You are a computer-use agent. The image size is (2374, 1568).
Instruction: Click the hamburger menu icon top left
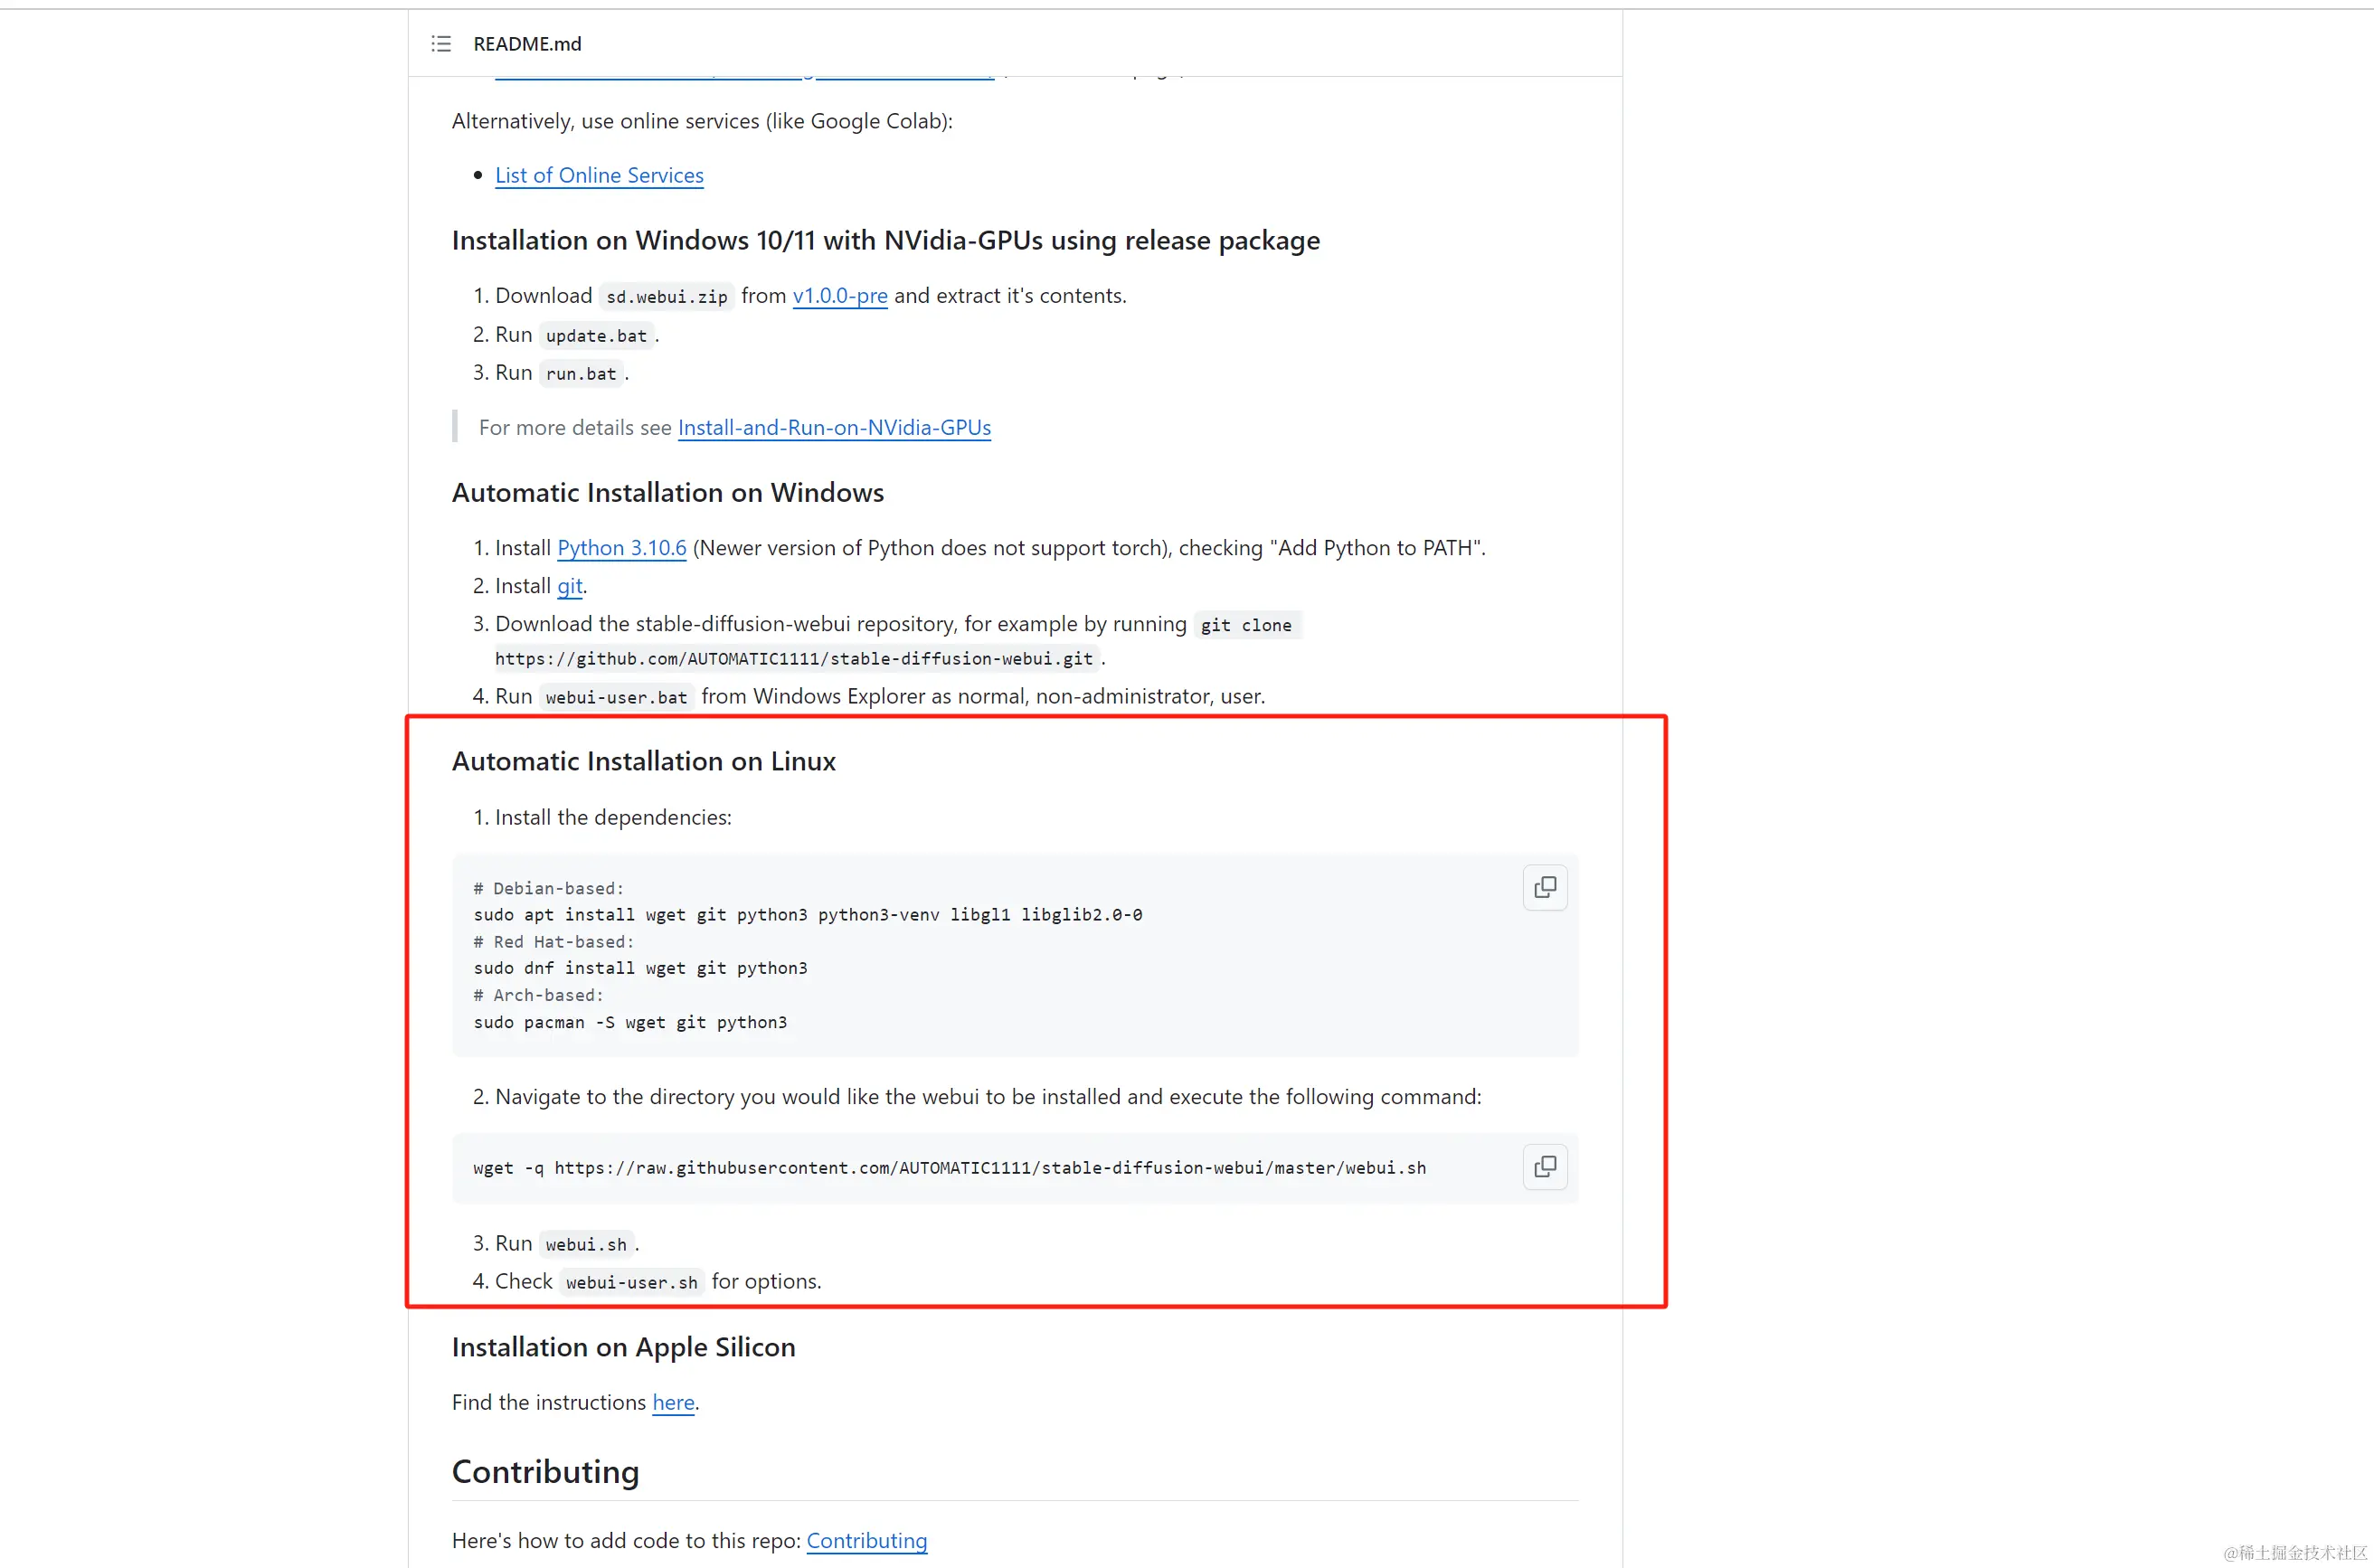[x=440, y=42]
